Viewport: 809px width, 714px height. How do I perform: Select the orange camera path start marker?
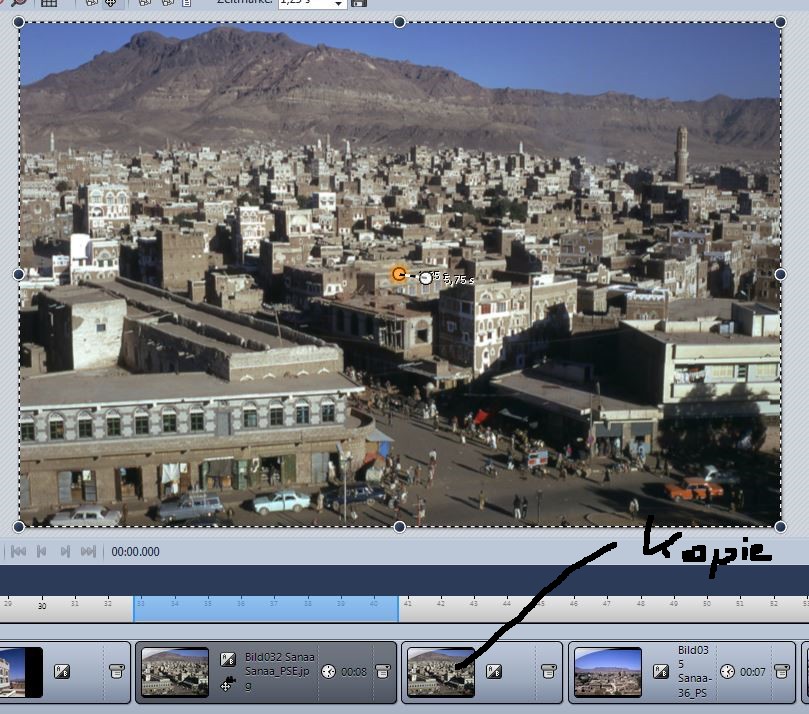399,274
